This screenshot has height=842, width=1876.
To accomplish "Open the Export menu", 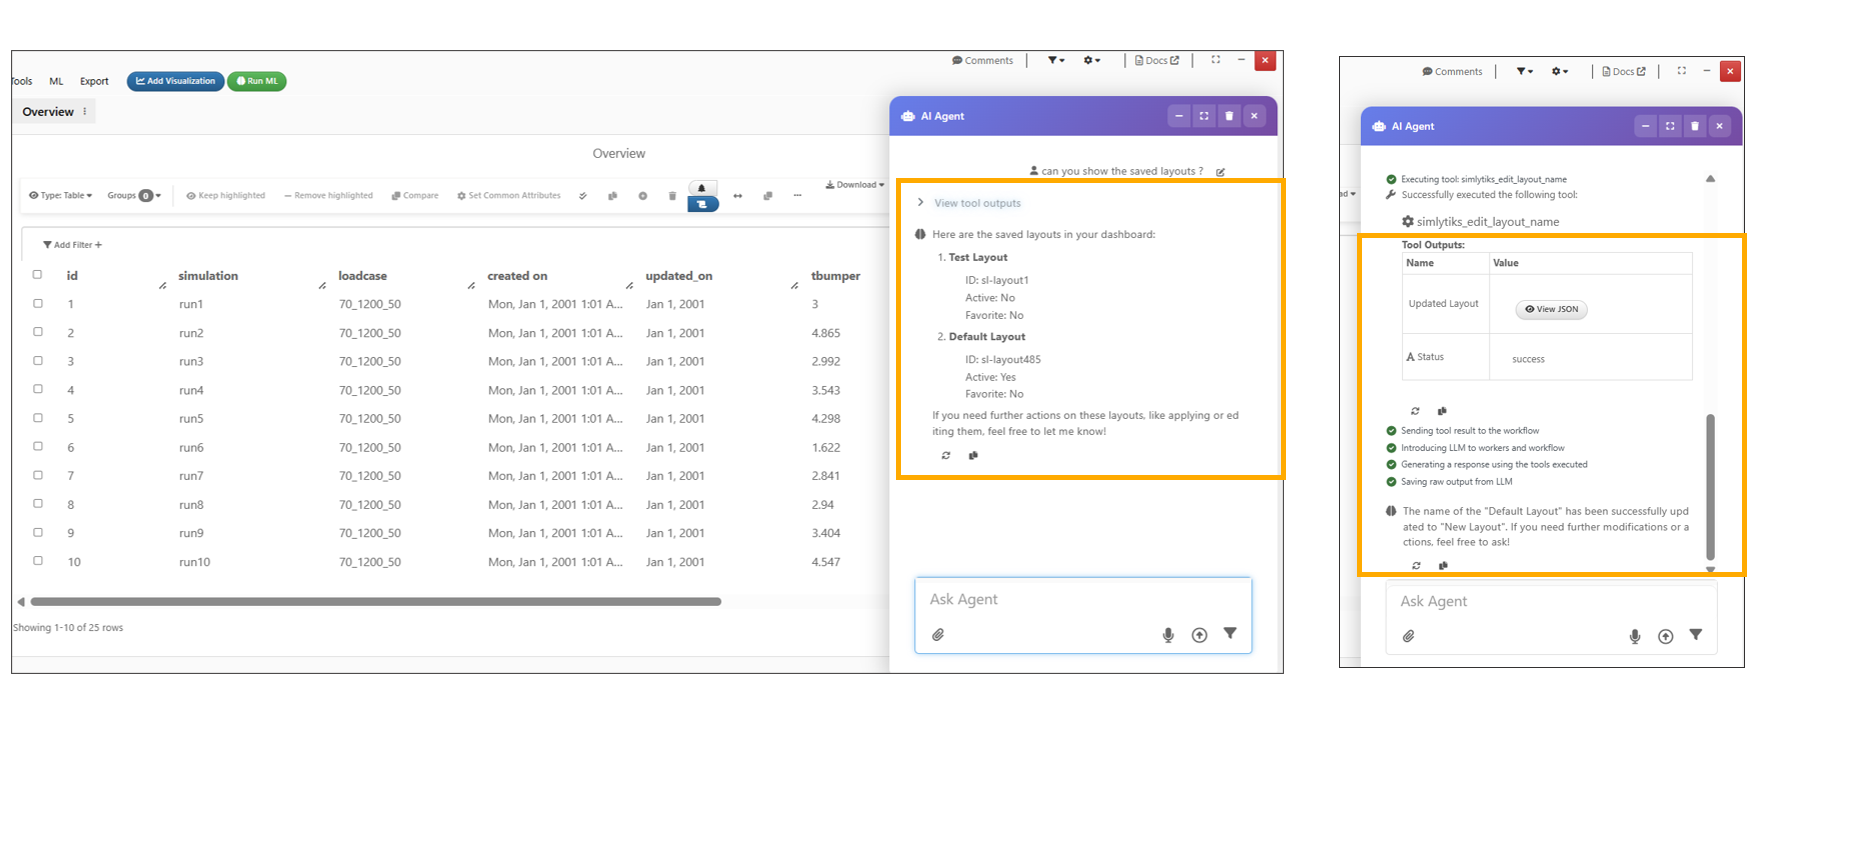I will 94,82.
